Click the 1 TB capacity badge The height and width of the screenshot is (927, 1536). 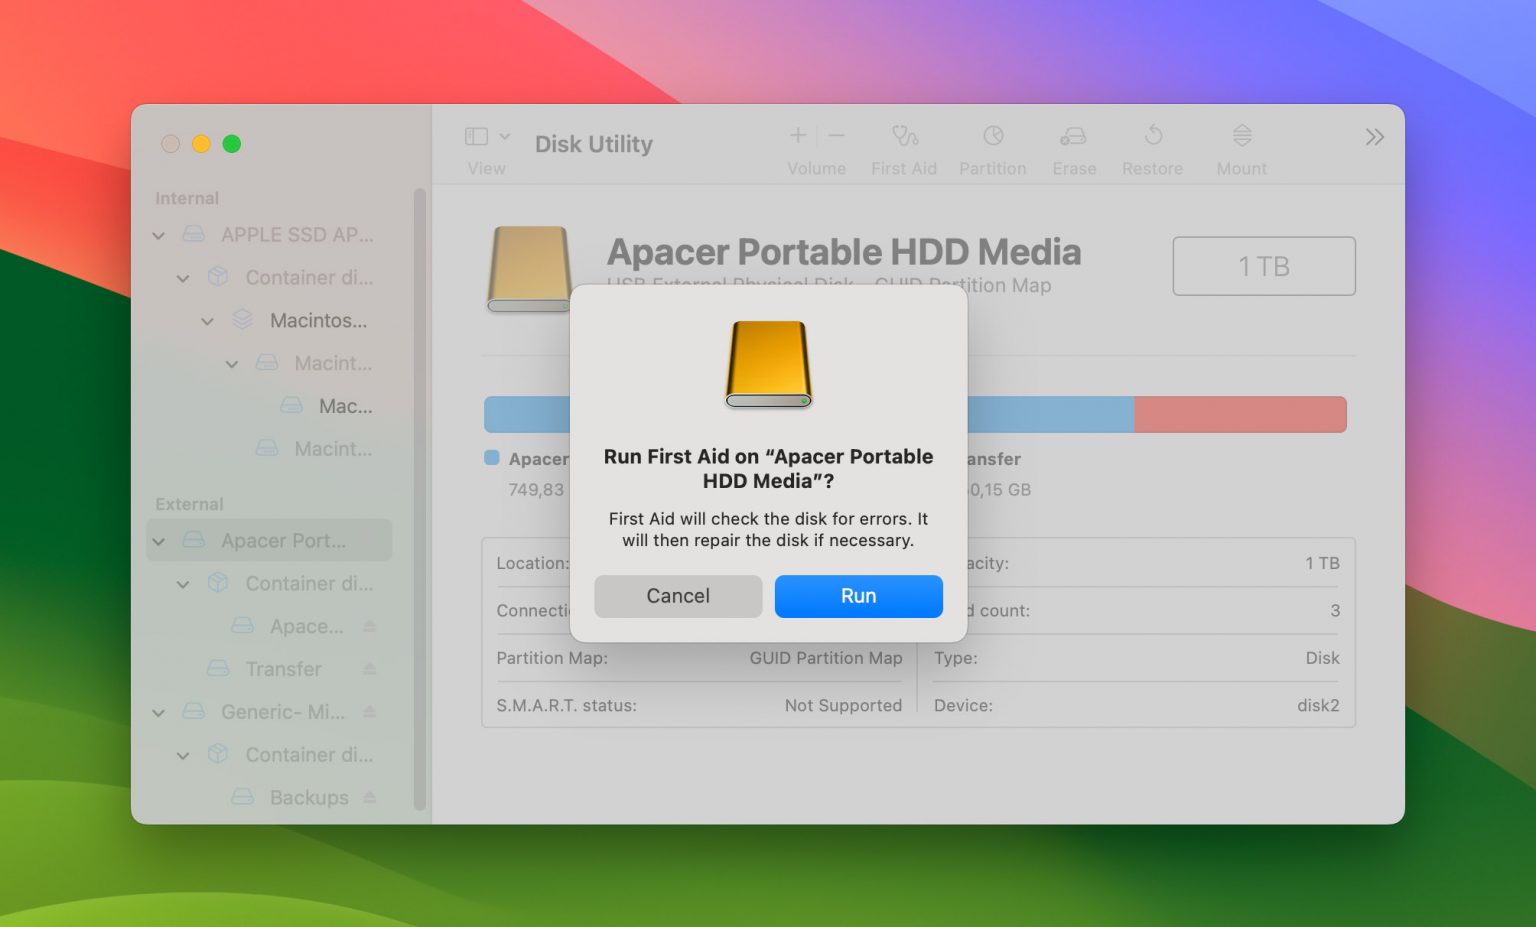tap(1263, 266)
